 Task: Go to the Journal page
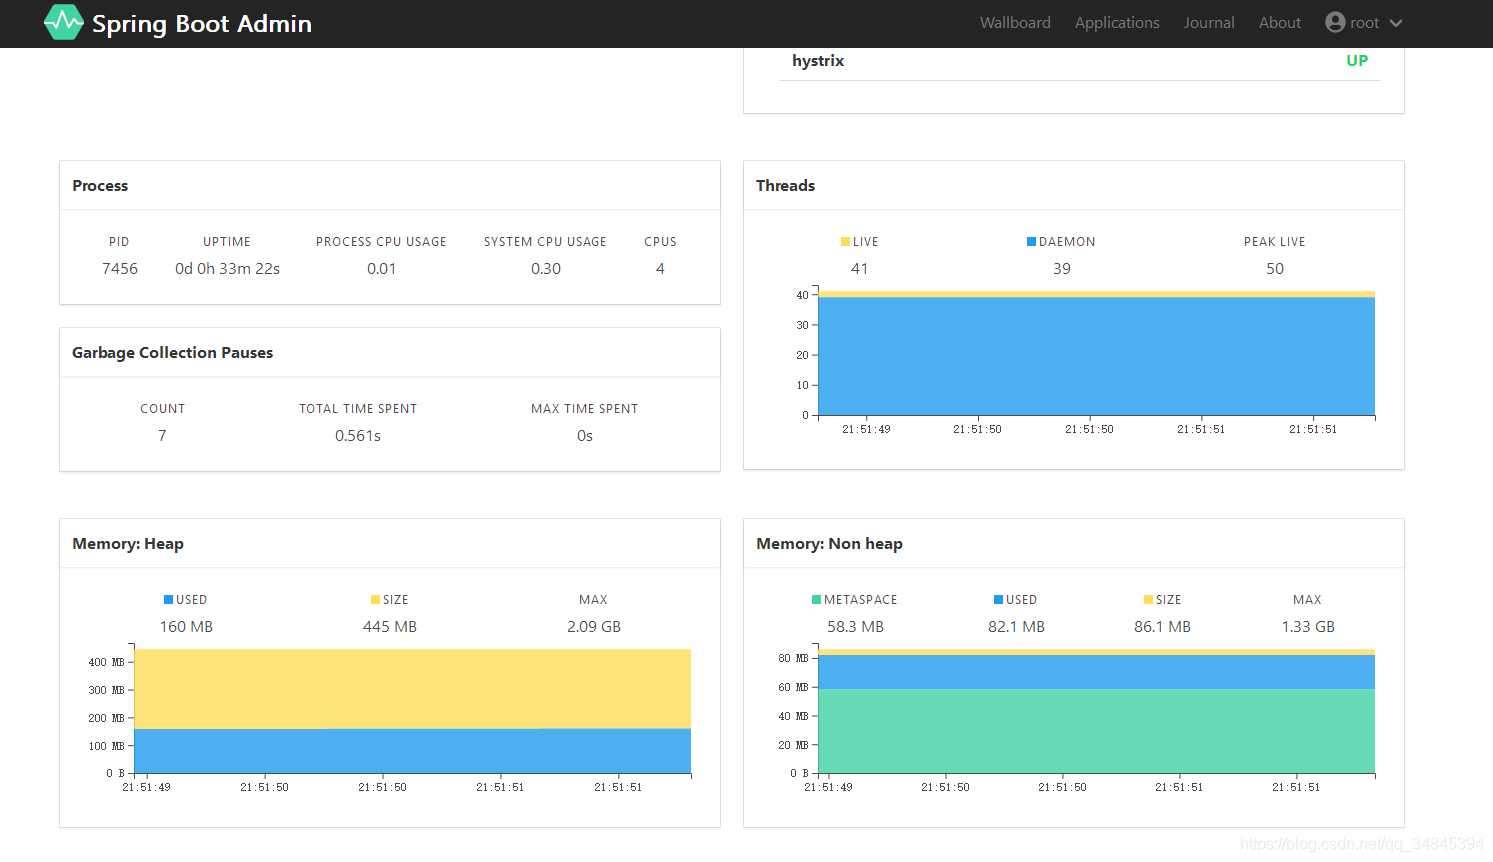point(1209,22)
